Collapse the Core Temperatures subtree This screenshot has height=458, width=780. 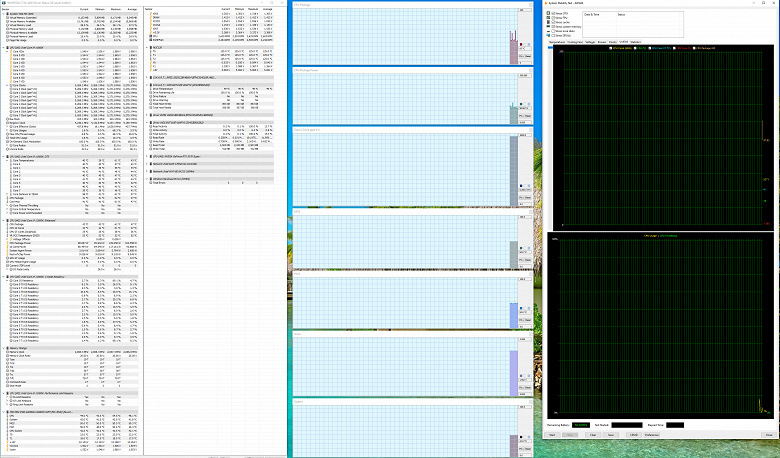pos(7,161)
